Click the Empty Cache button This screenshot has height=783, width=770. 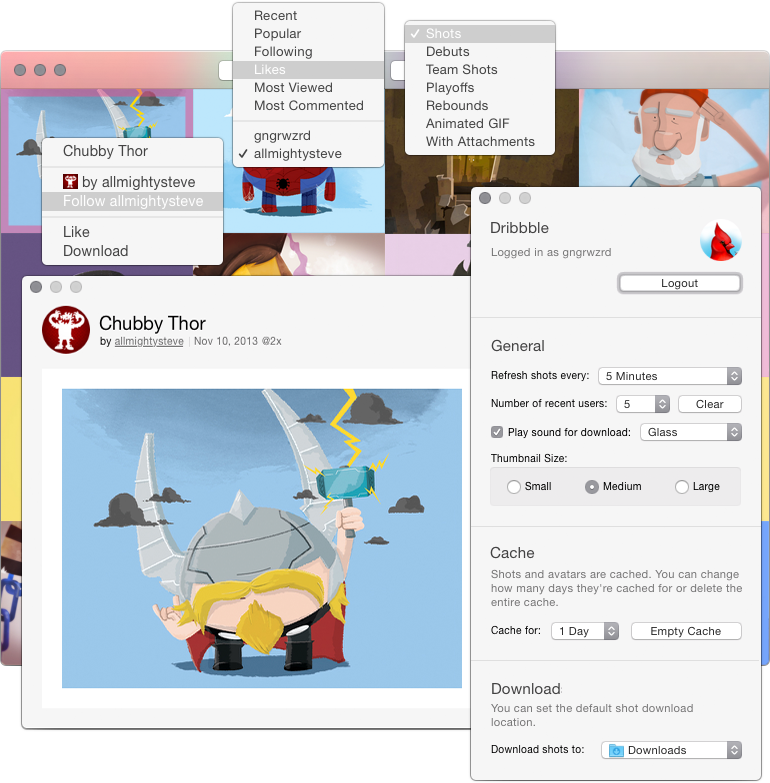685,631
